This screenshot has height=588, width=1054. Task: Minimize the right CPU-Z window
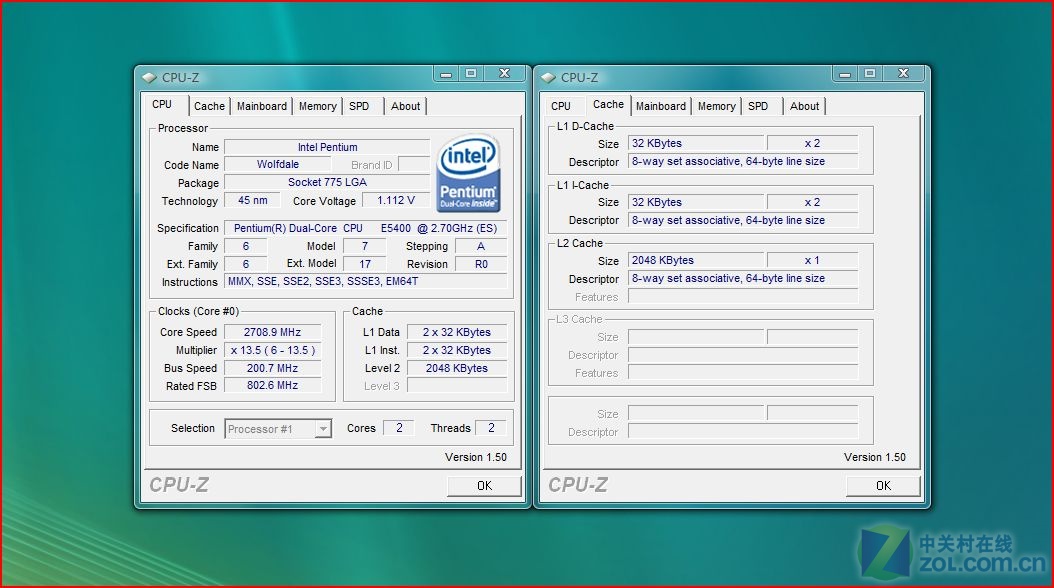click(x=844, y=74)
